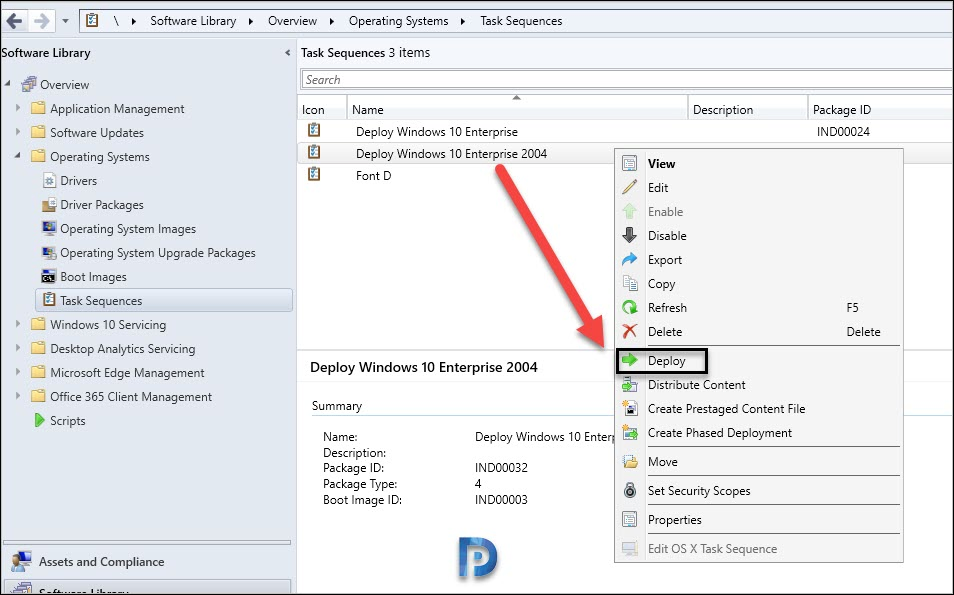Open the navigation history dropdown arrow
954x595 pixels.
[x=65, y=21]
